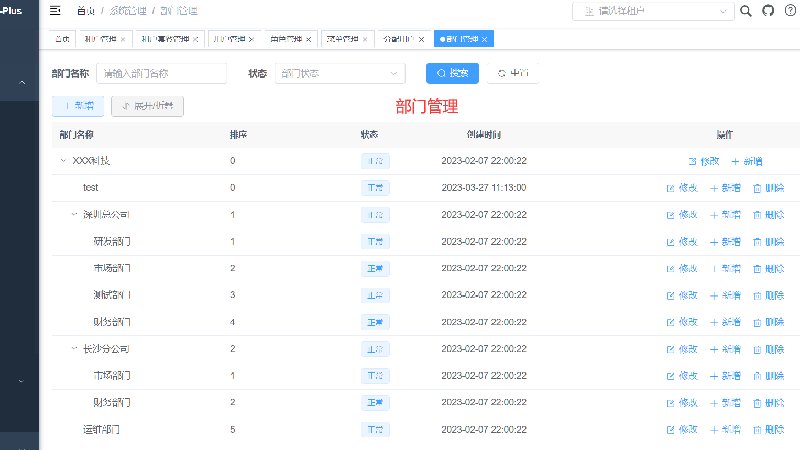
Task: Add a child under 运维部门
Action: coord(725,430)
